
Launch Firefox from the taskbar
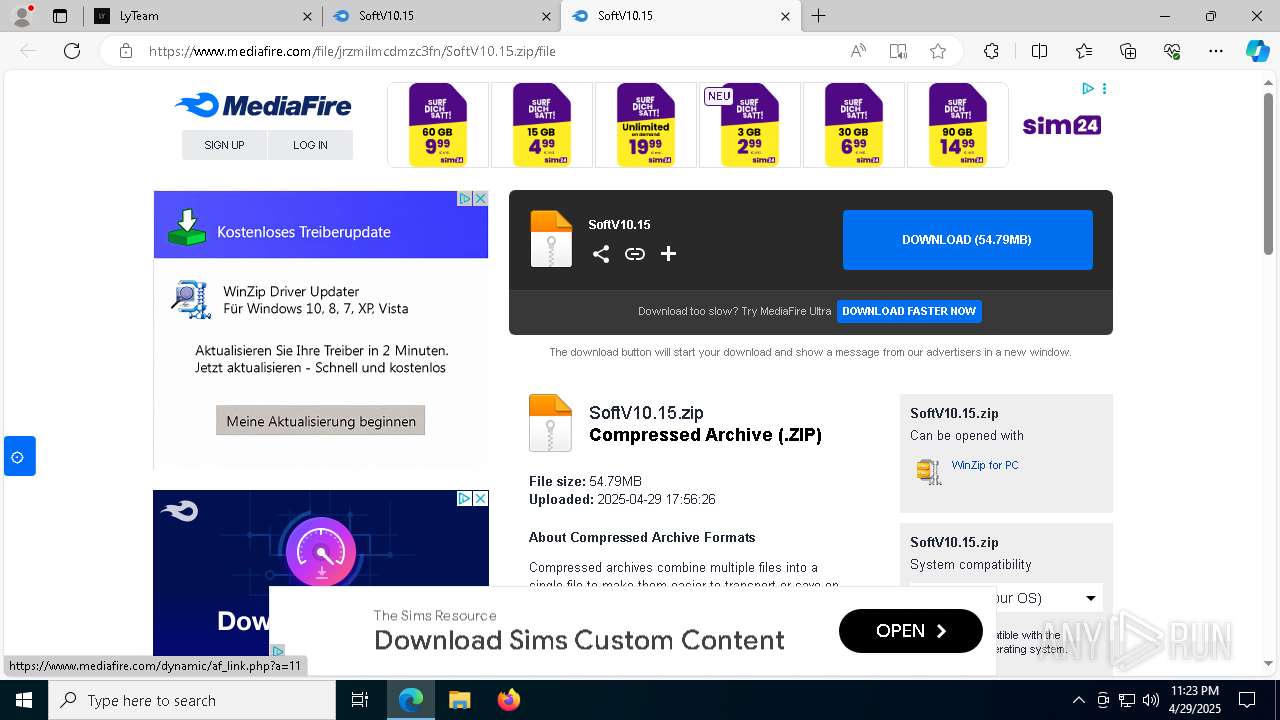pyautogui.click(x=508, y=700)
